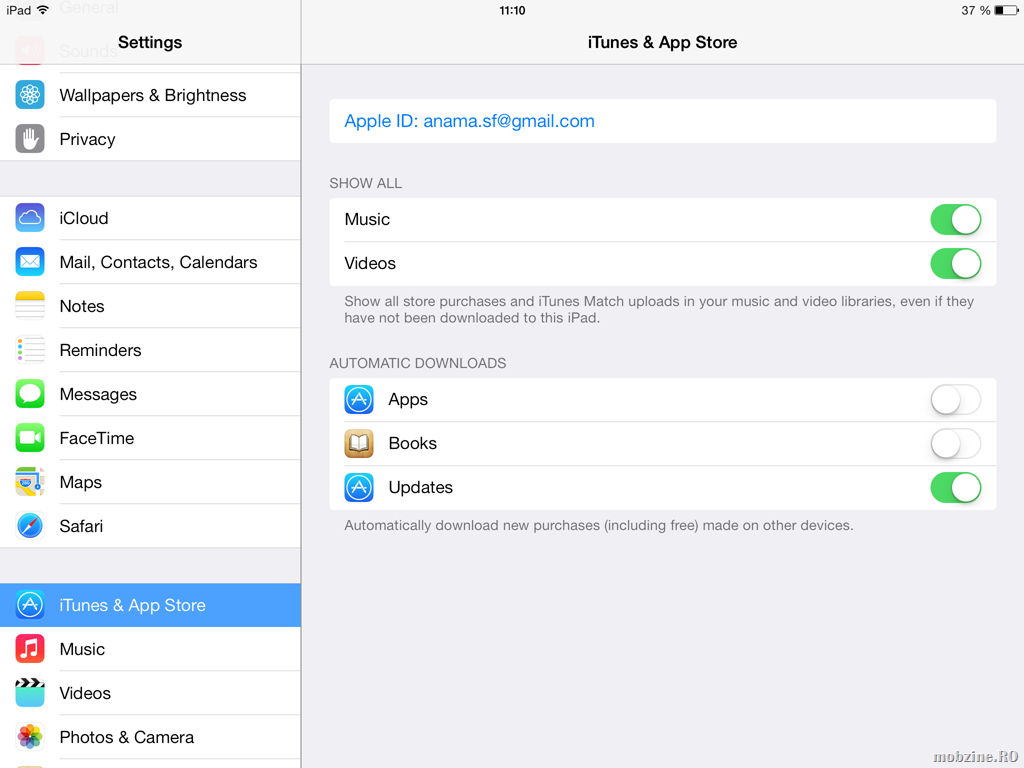Tap the App Store icon beside Apps

click(359, 399)
